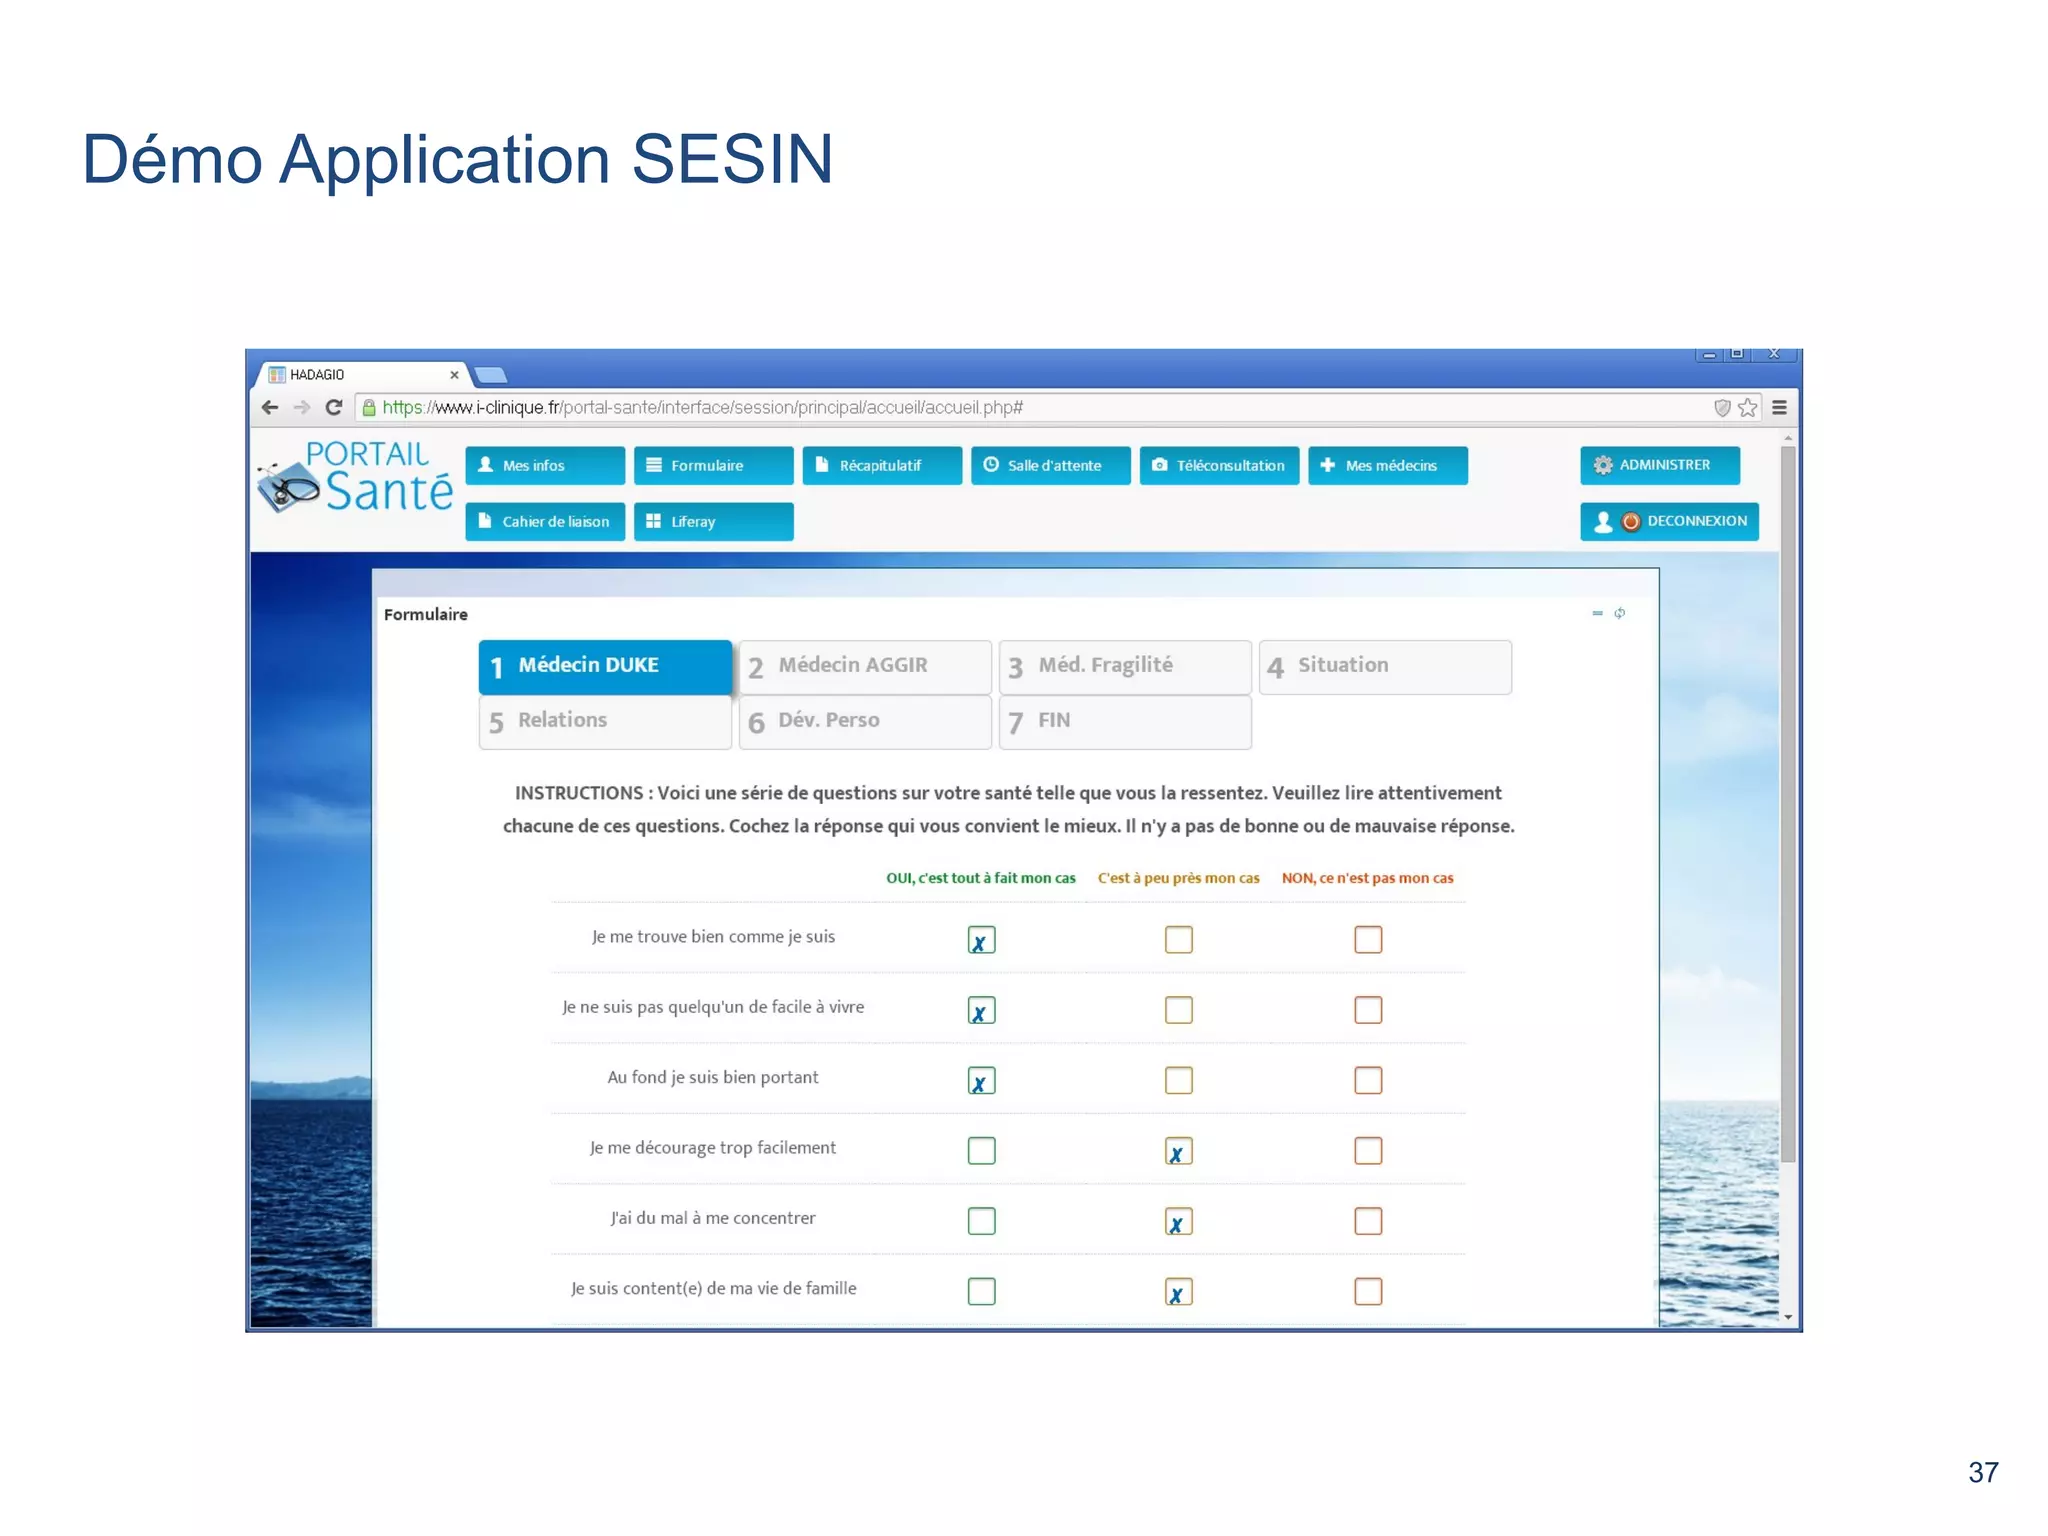This screenshot has width=2048, height=1536.
Task: Switch to step 4 Situation
Action: [1385, 666]
